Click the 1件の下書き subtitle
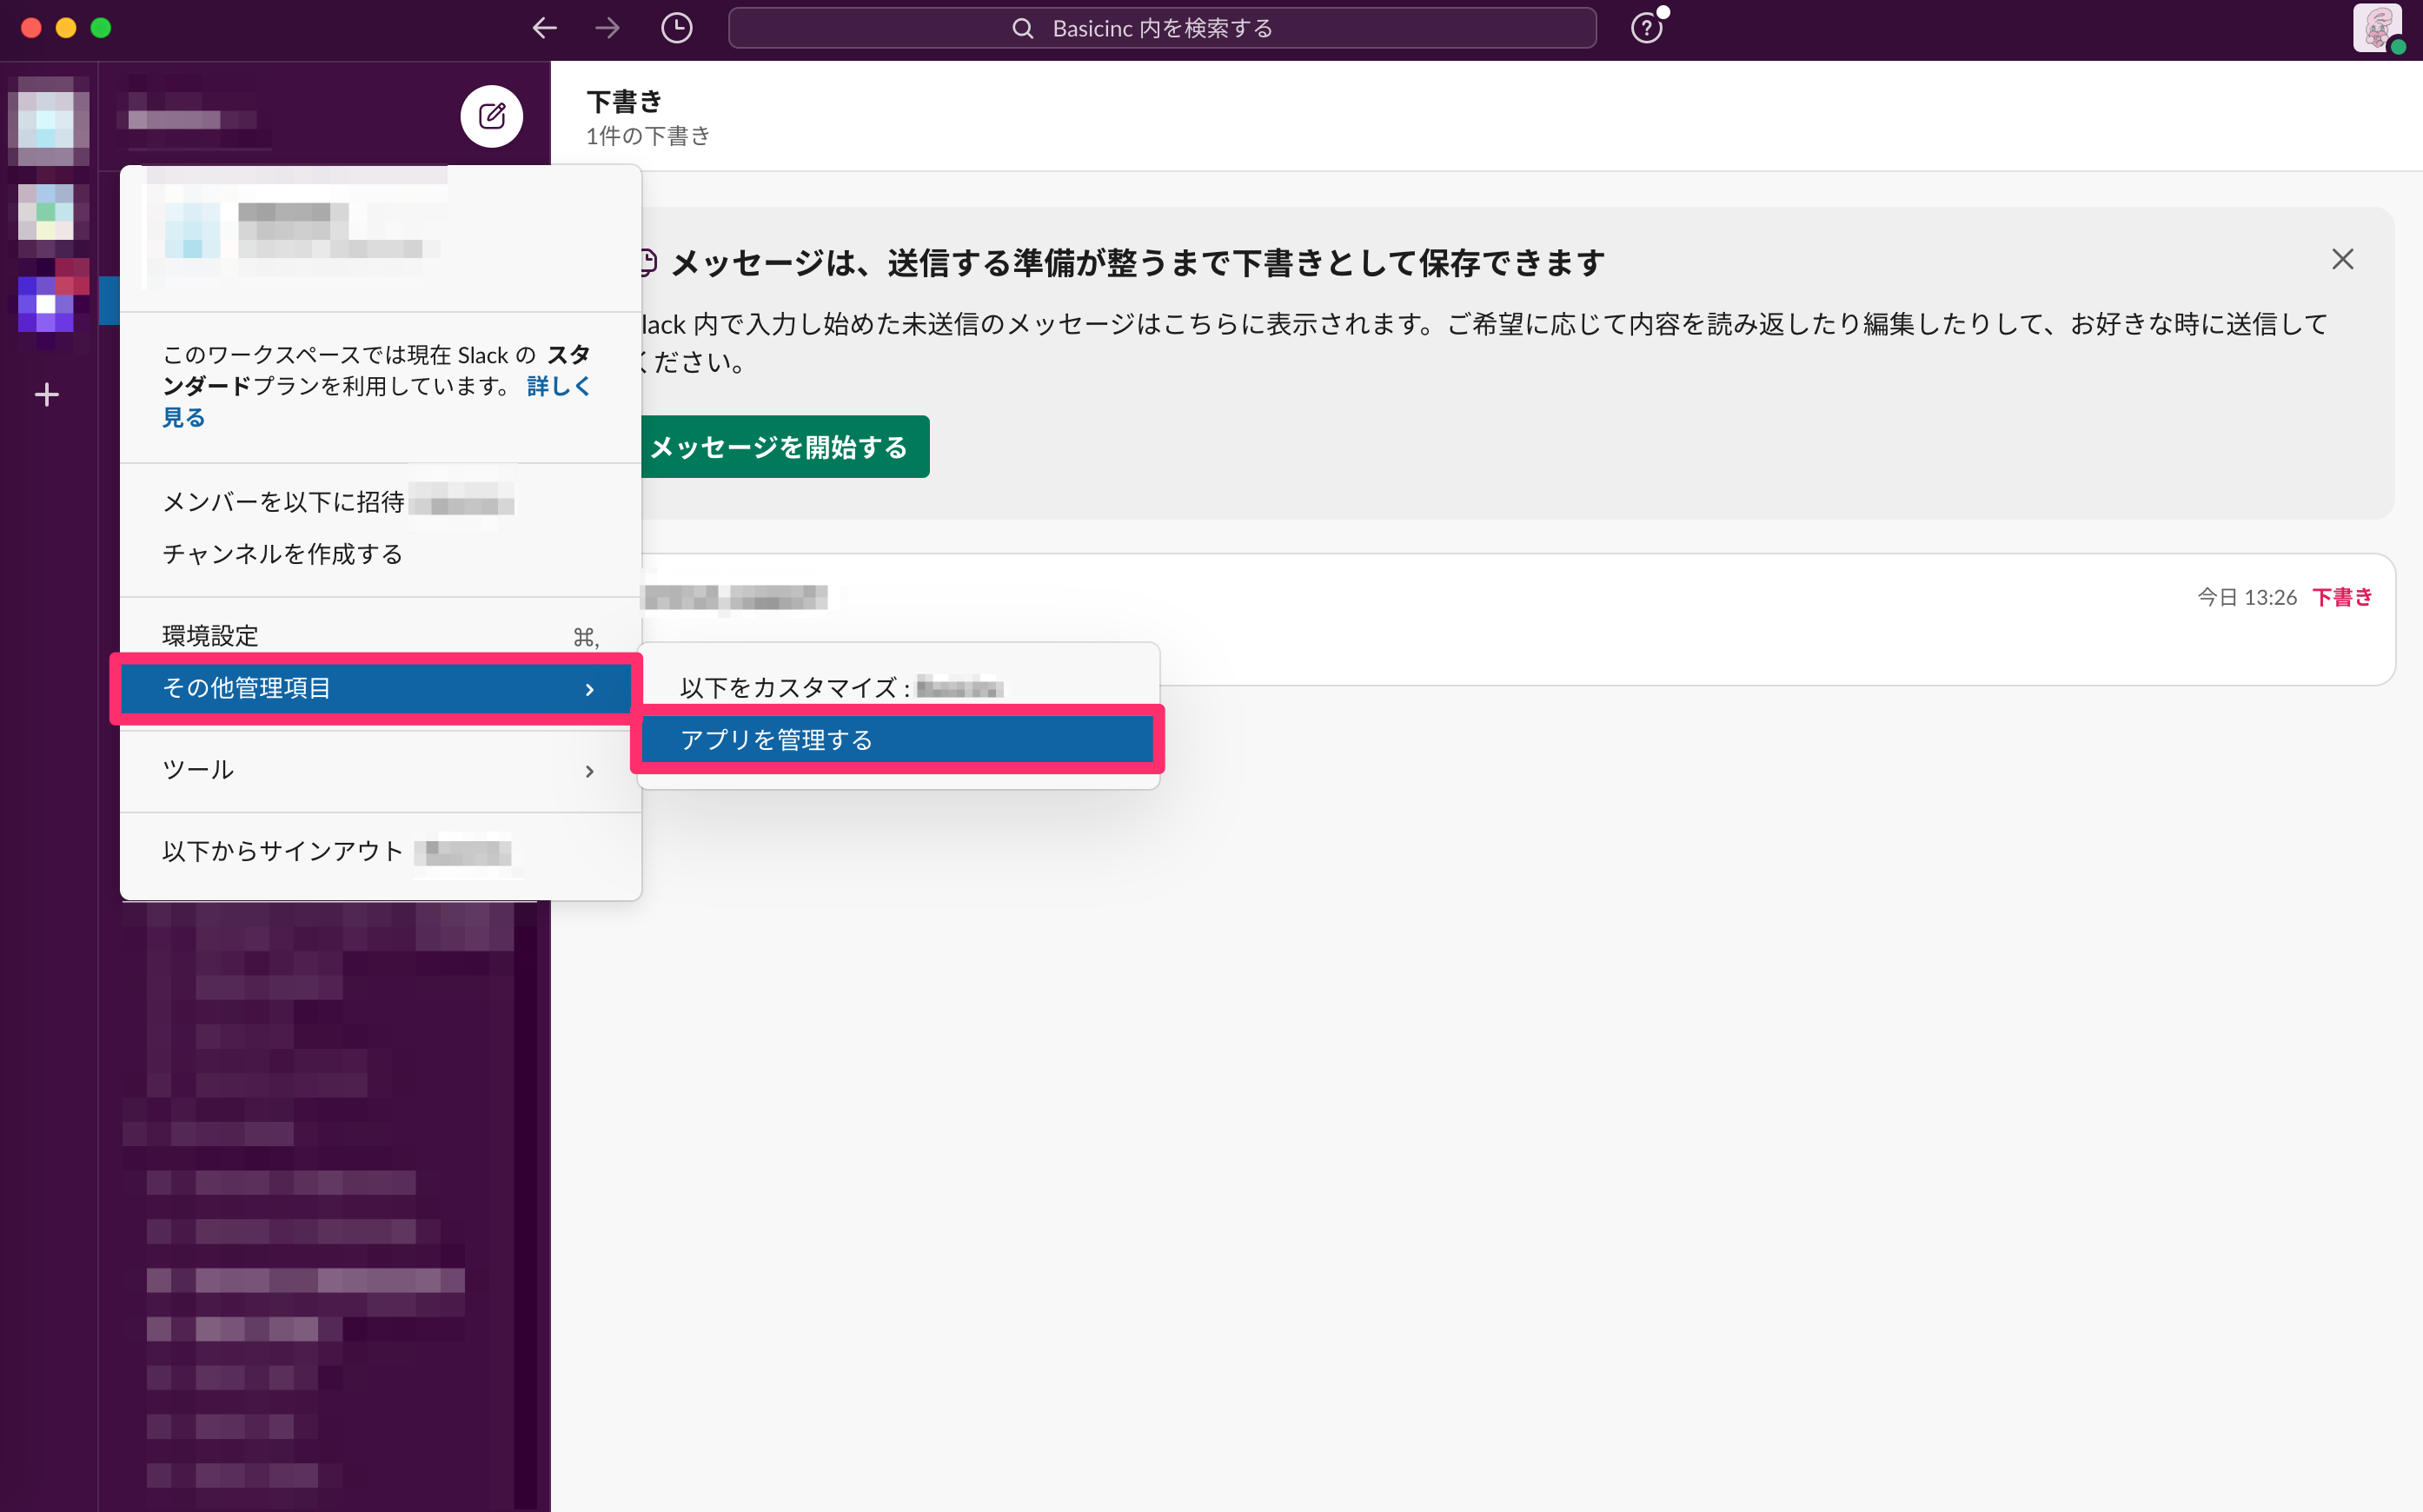2423x1512 pixels. [x=648, y=136]
